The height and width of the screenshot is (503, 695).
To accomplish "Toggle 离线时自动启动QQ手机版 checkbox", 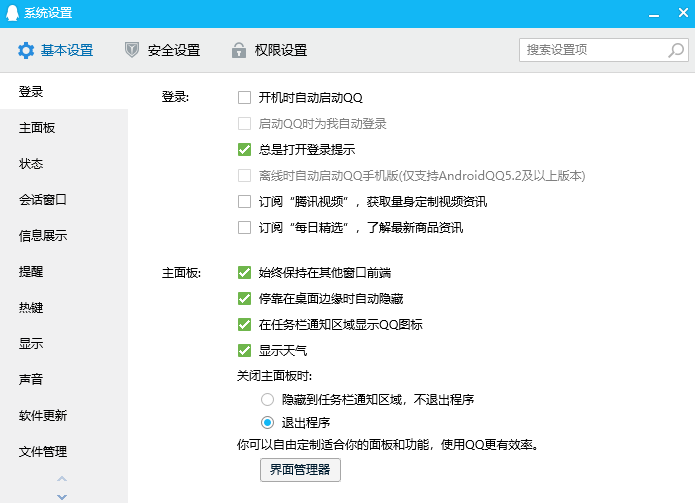I will [x=244, y=175].
